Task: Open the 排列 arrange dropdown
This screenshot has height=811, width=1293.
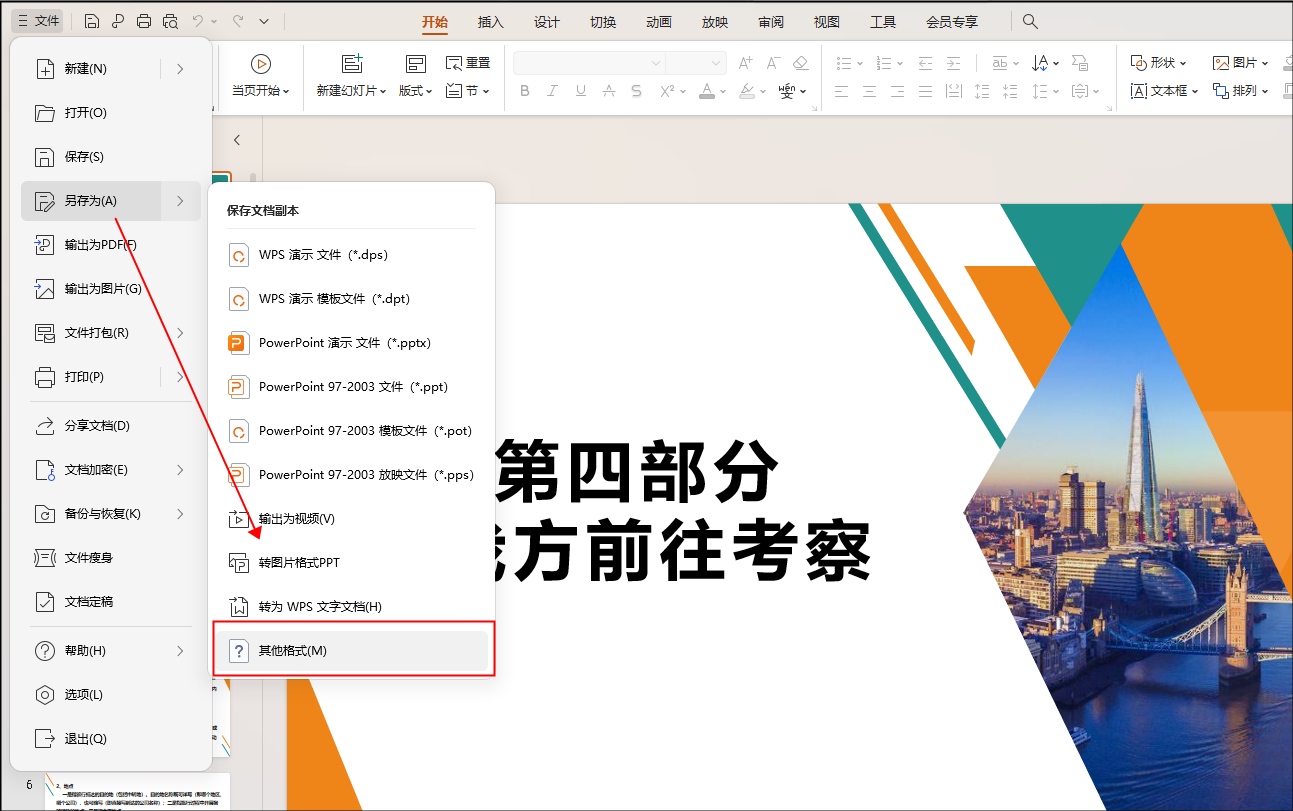Action: tap(1240, 91)
